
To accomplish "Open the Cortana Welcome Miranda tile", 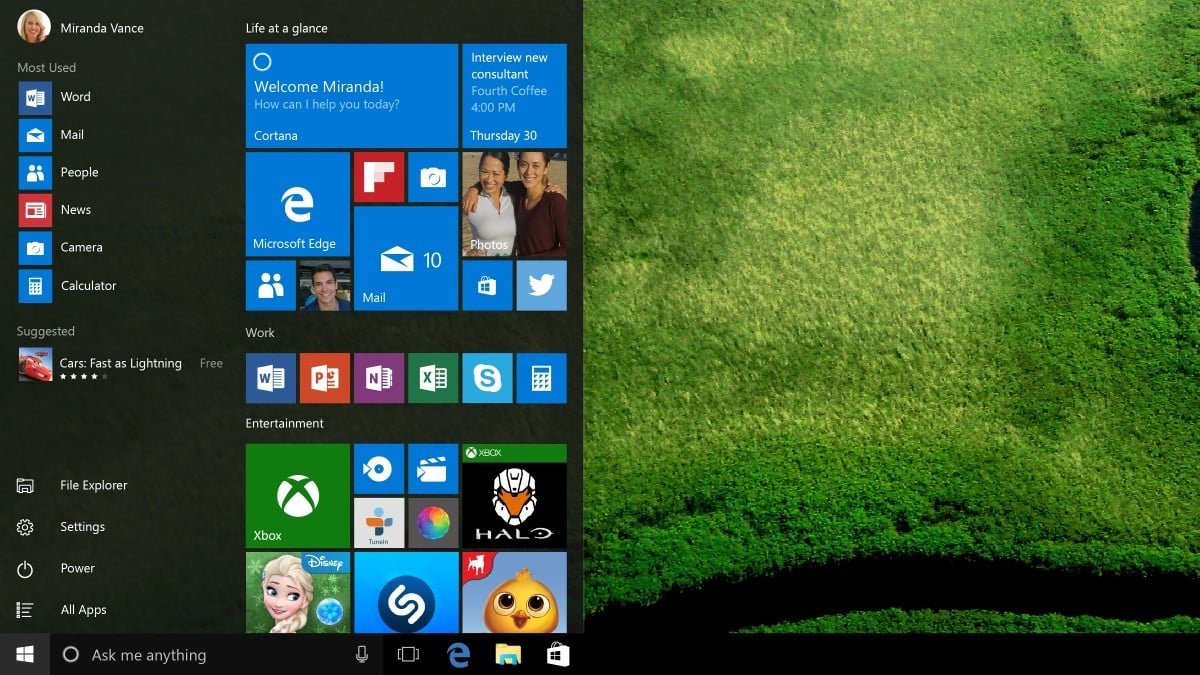I will click(x=352, y=96).
